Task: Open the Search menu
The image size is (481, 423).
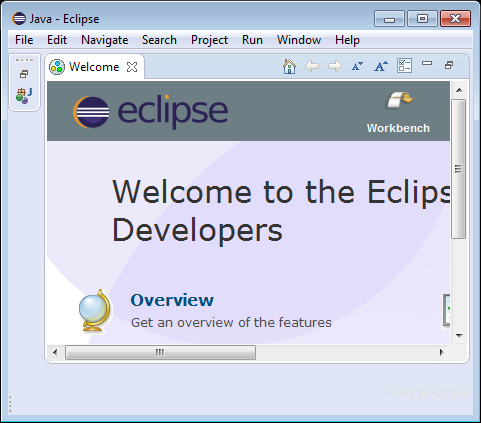Action: click(x=159, y=40)
